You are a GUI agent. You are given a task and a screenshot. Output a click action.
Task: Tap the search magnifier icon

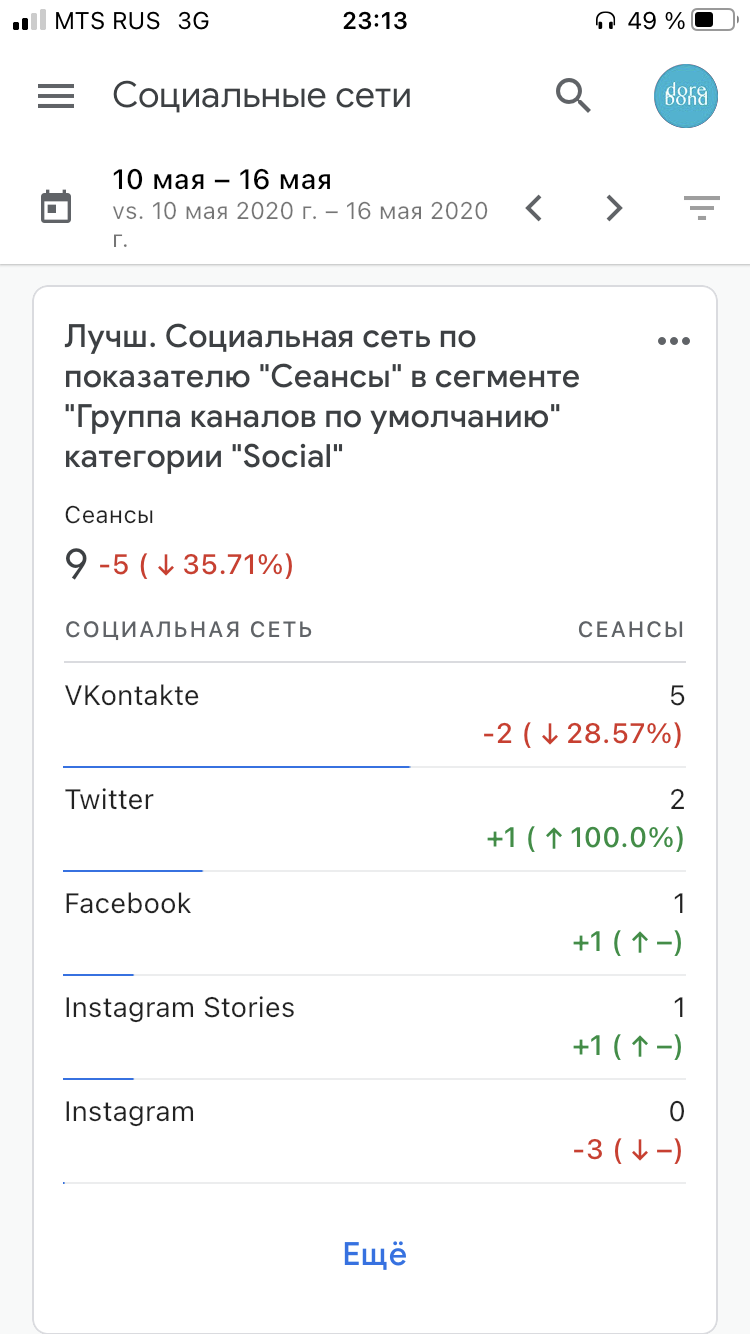click(x=573, y=95)
